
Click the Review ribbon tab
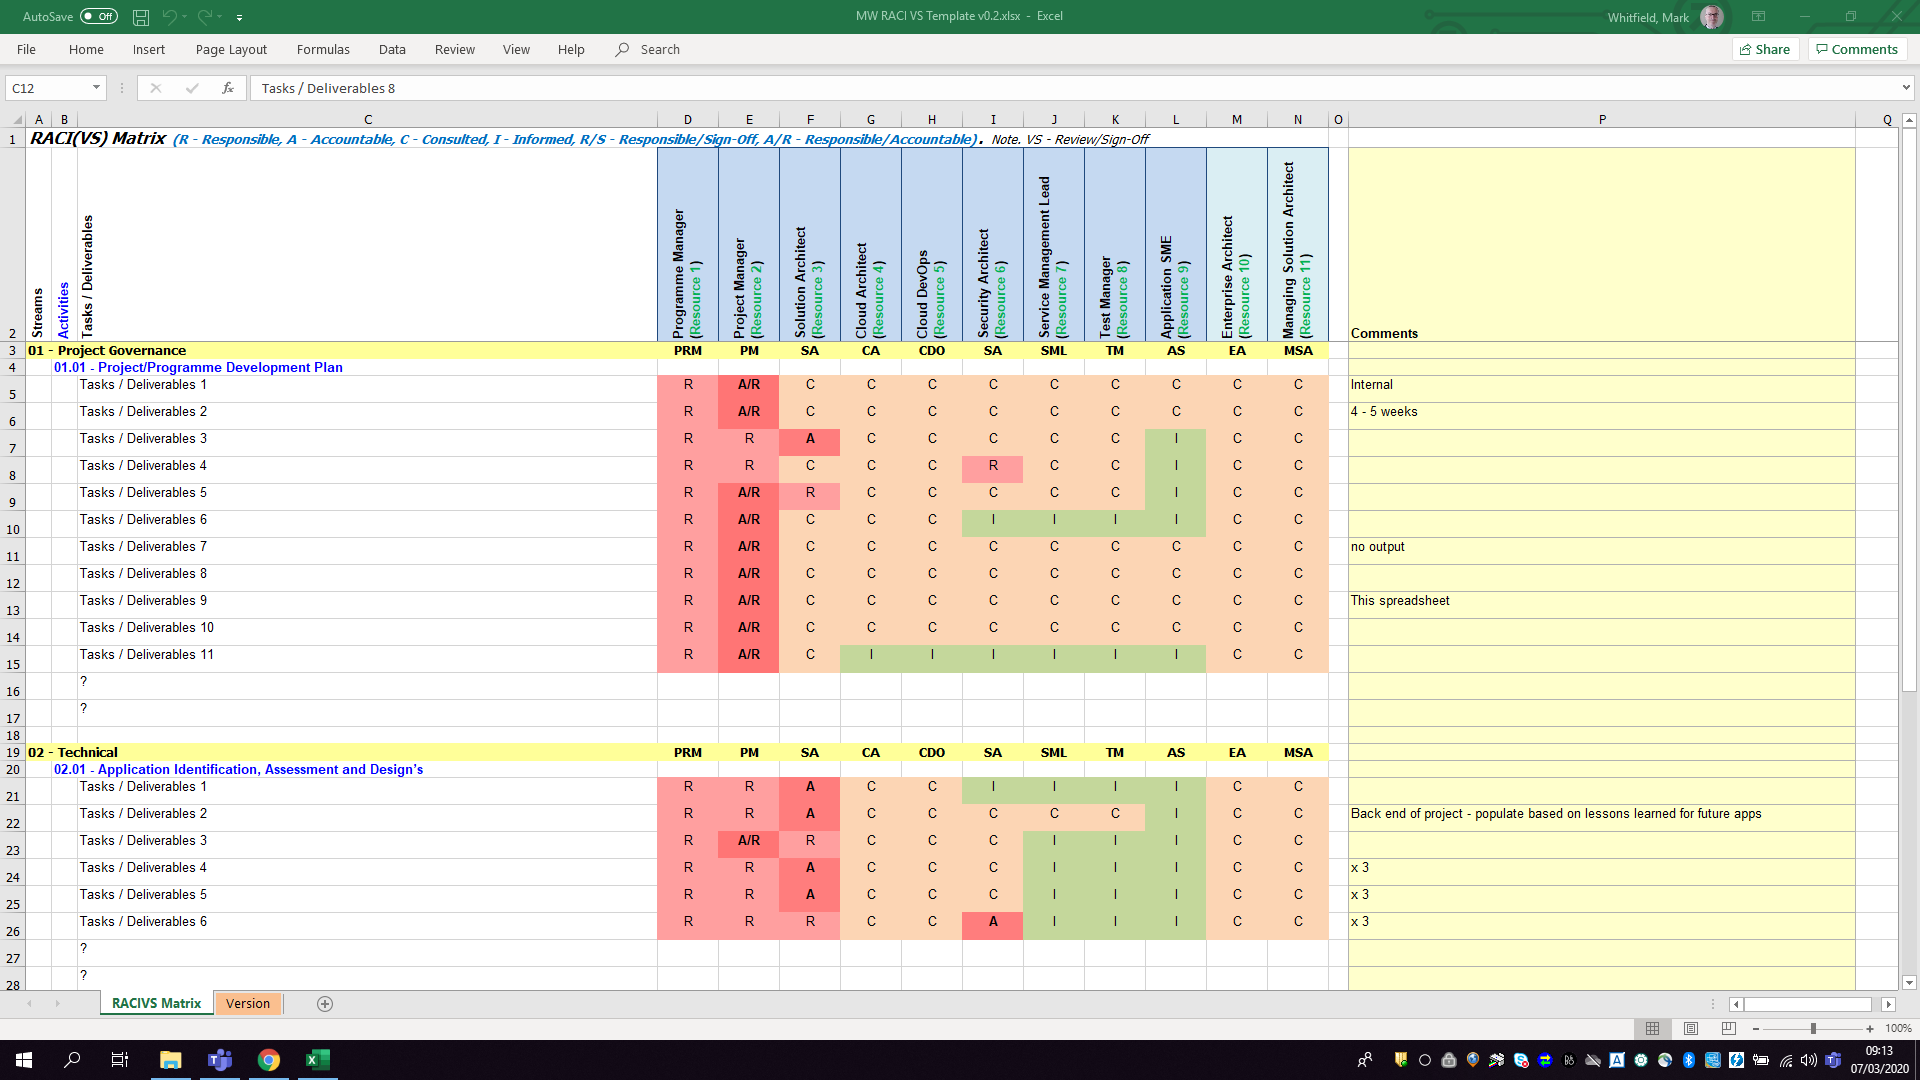455,49
